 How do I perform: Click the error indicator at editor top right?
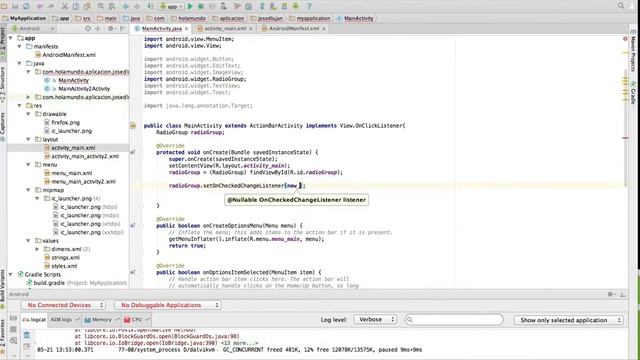pyautogui.click(x=625, y=39)
